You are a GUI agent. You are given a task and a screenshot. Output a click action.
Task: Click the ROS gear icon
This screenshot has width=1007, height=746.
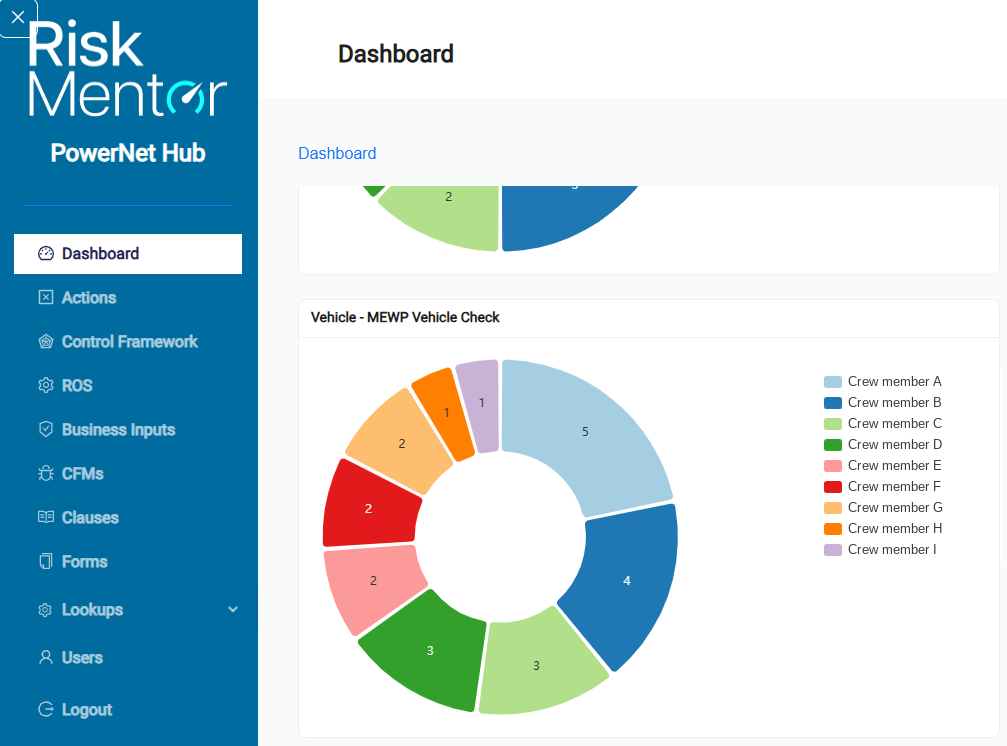[46, 385]
